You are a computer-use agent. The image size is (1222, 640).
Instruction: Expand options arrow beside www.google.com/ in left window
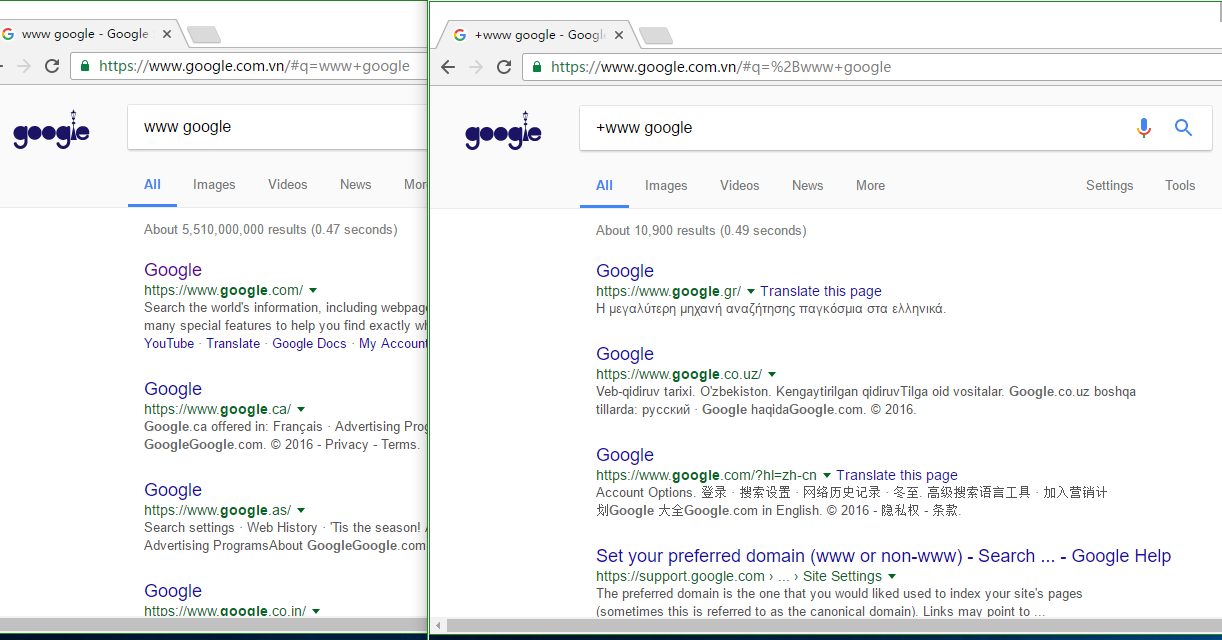click(313, 290)
